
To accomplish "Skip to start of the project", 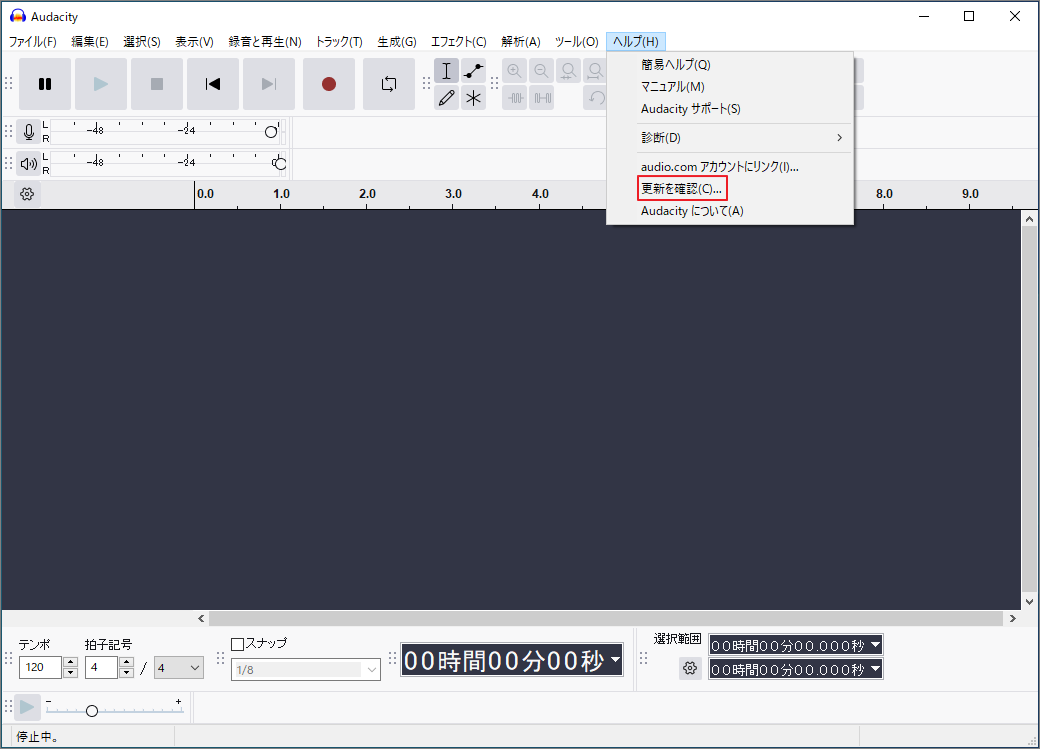I will 213,84.
